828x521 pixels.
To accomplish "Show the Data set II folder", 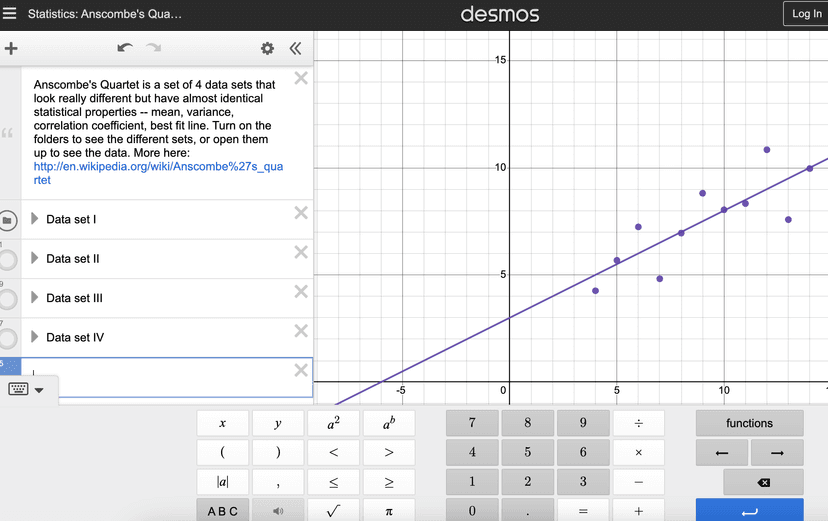I will 8,260.
